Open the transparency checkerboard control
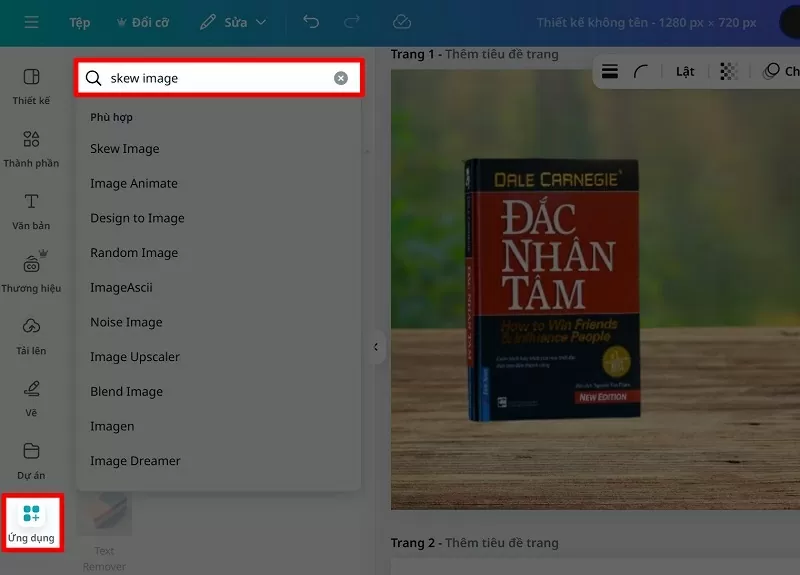This screenshot has width=800, height=575. pos(729,71)
